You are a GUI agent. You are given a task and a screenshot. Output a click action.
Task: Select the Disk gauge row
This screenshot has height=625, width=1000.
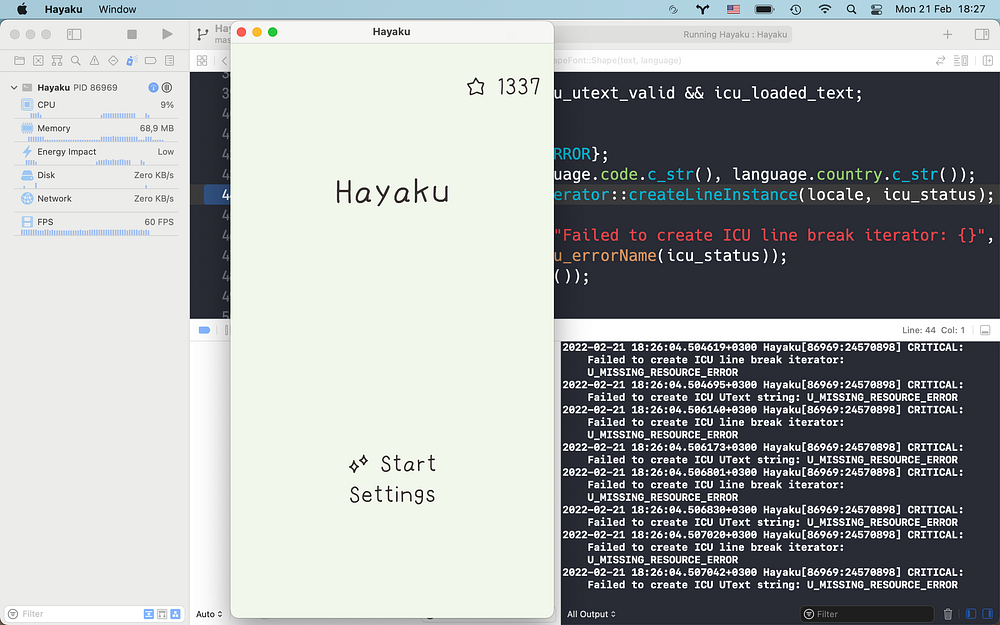click(96, 177)
